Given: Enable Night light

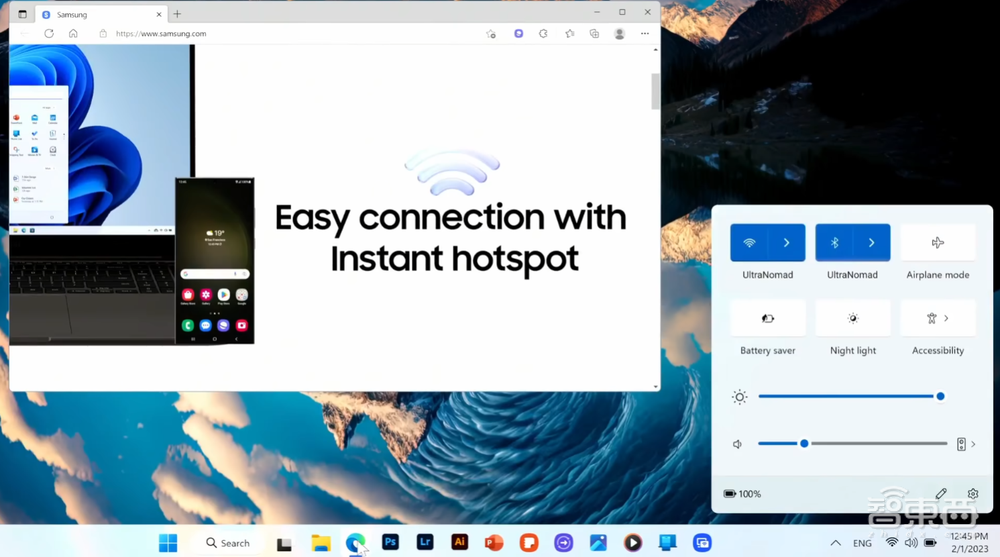Looking at the screenshot, I should 852,318.
